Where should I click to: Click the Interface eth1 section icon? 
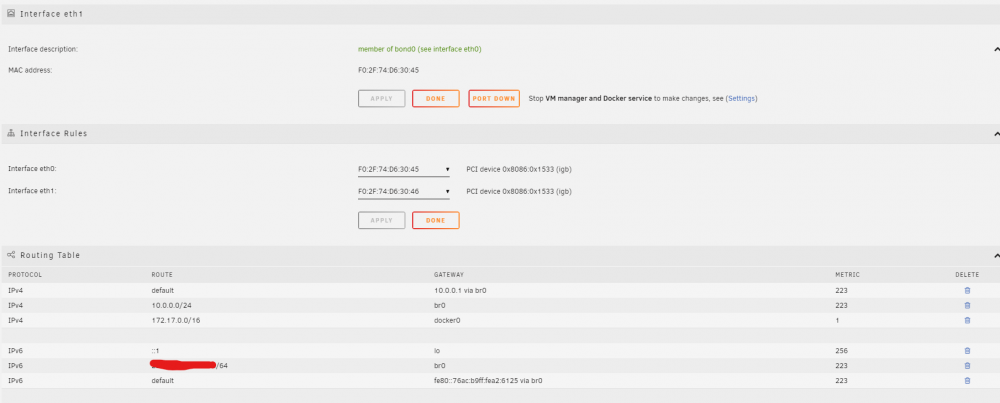tap(11, 13)
